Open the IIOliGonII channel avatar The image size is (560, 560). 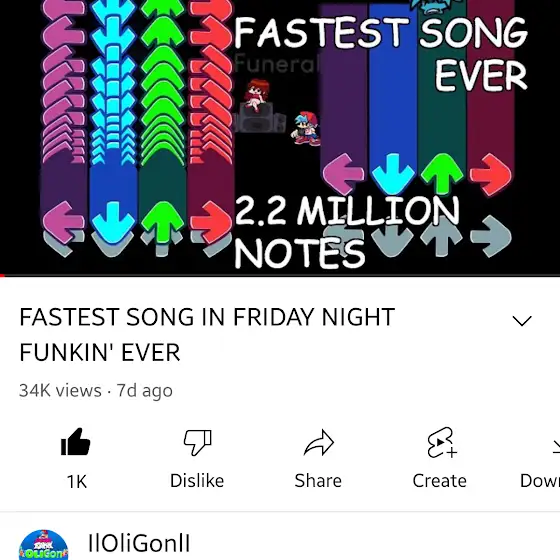tap(43, 545)
